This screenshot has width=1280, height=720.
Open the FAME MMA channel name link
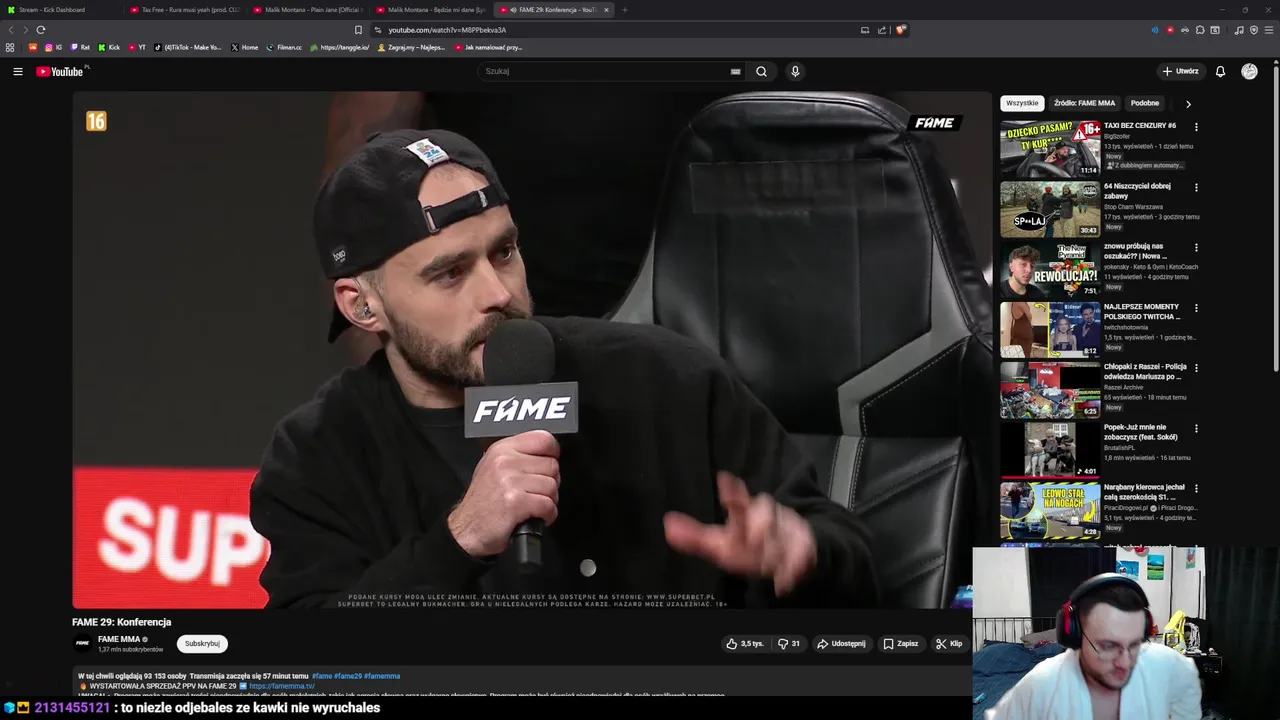click(x=119, y=639)
